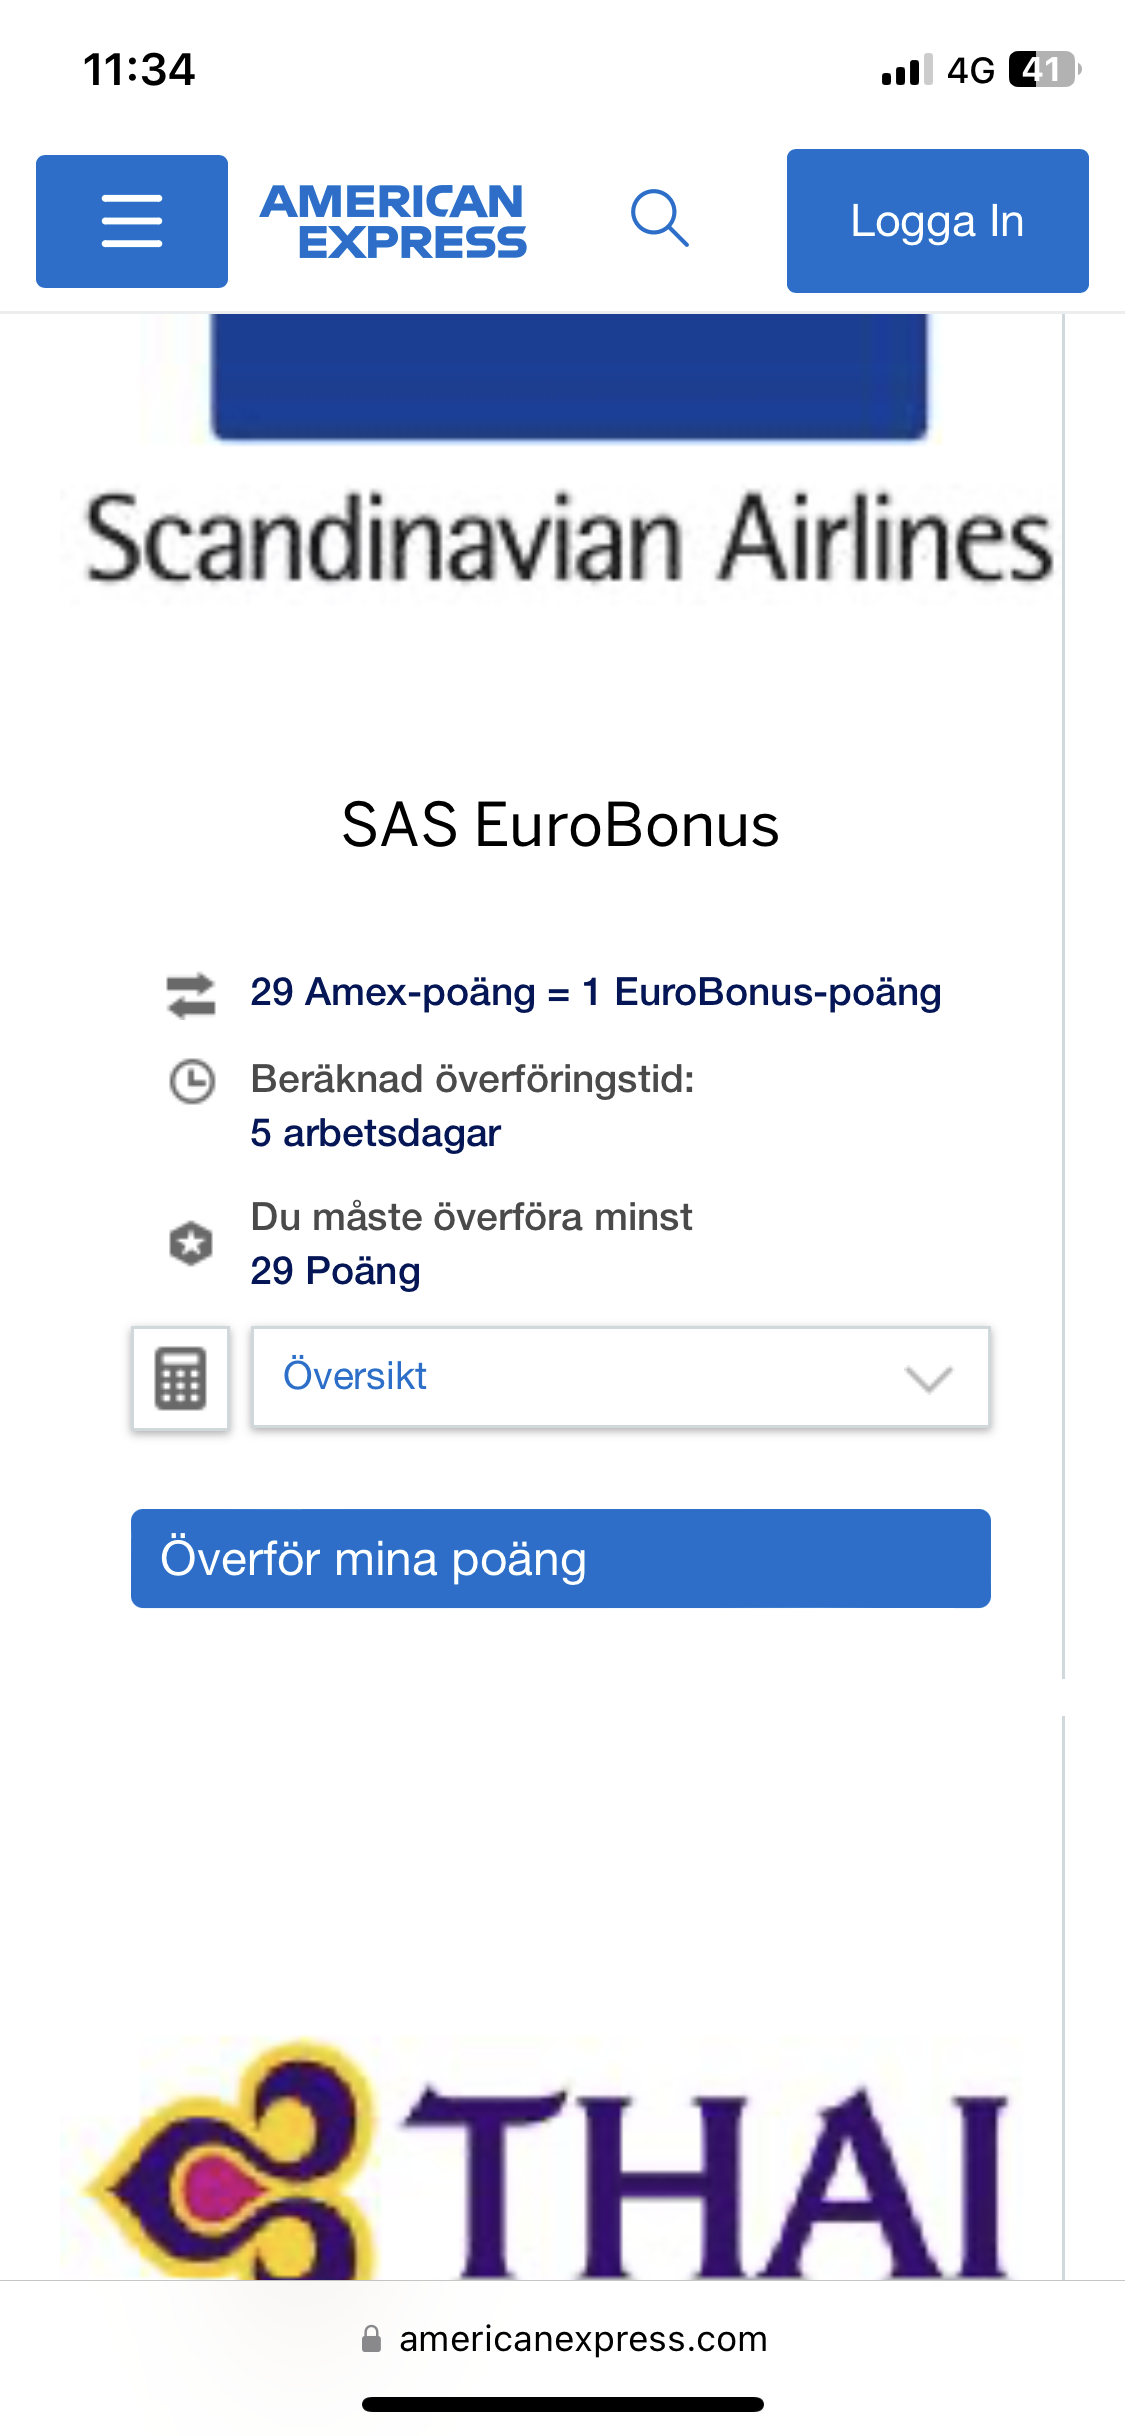Click the 29 Amex-poäng conversion rate text

tap(596, 992)
